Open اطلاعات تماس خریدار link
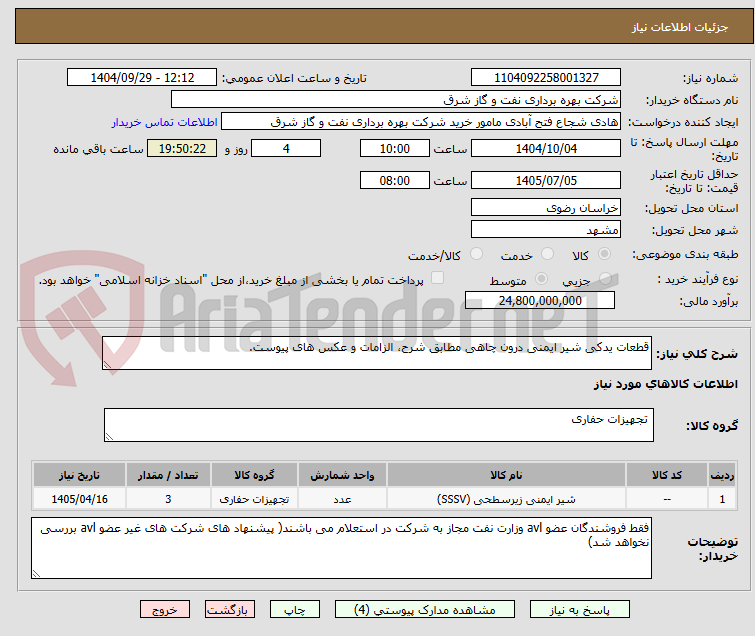 tap(165, 122)
